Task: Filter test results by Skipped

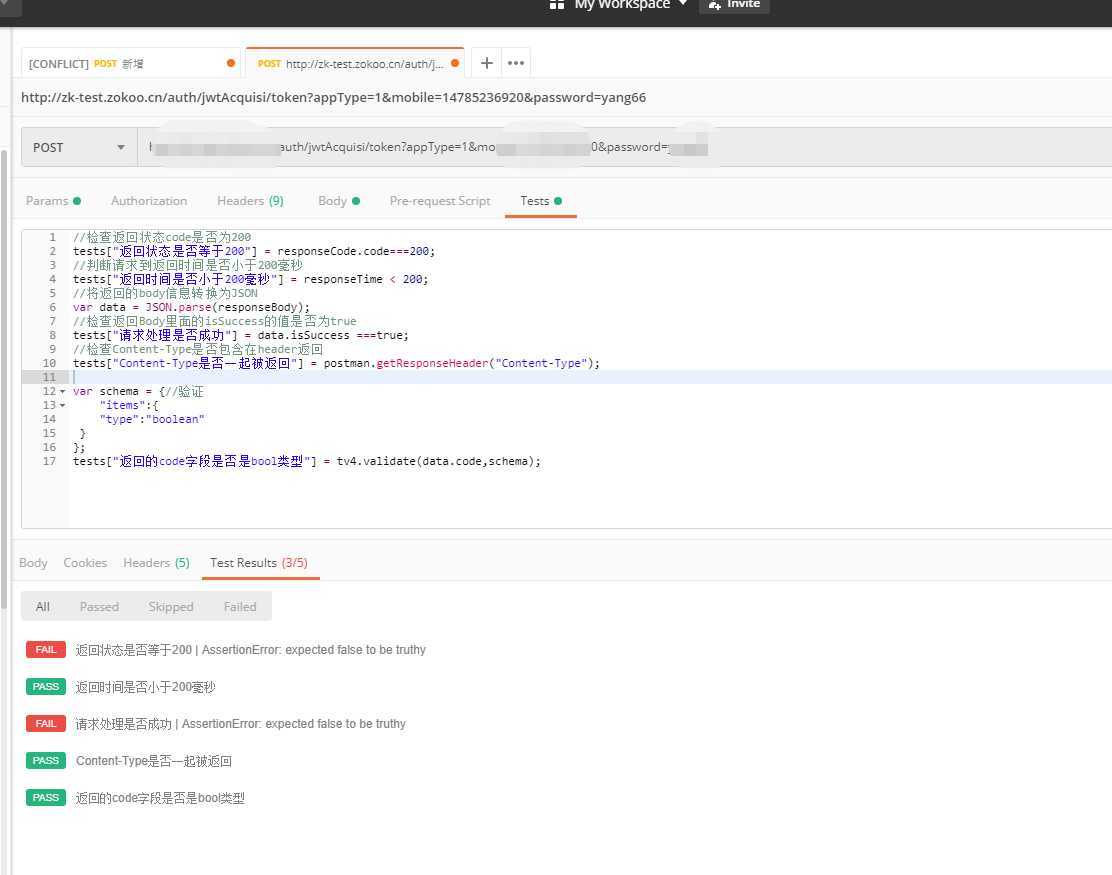Action: [171, 606]
